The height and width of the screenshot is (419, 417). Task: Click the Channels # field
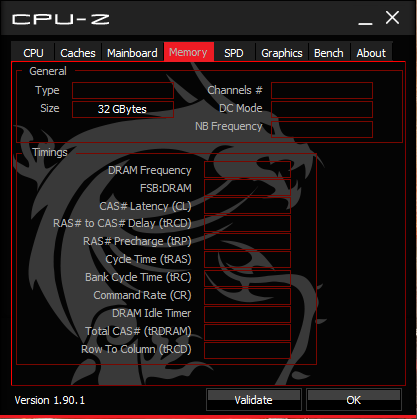tap(322, 90)
